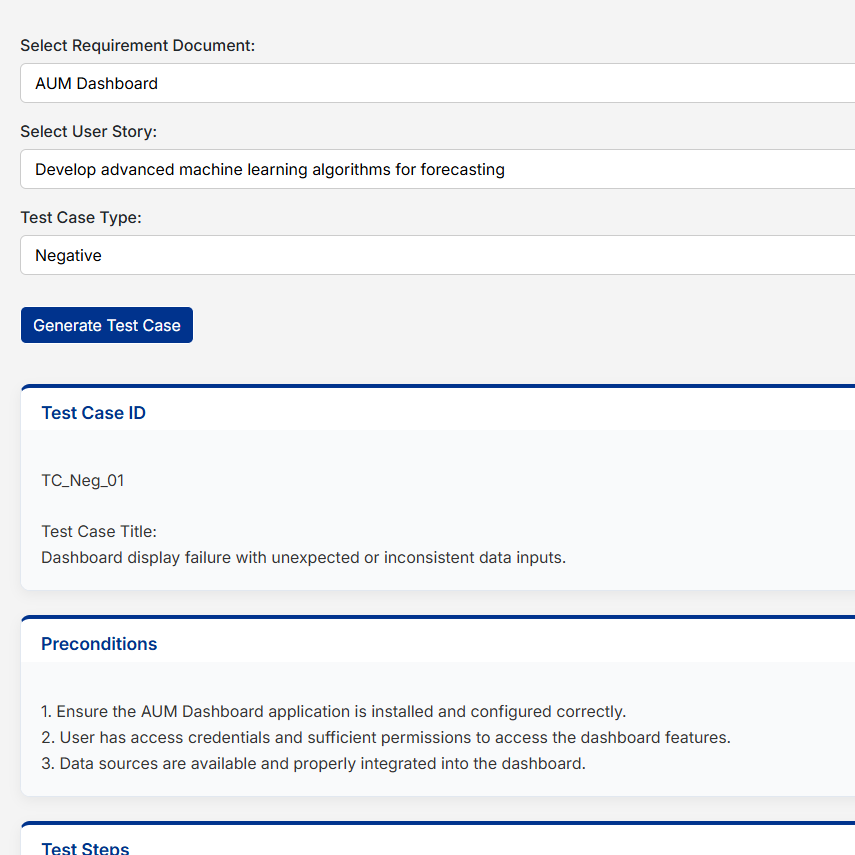
Task: Click precondition 1 about installed application
Action: (333, 712)
